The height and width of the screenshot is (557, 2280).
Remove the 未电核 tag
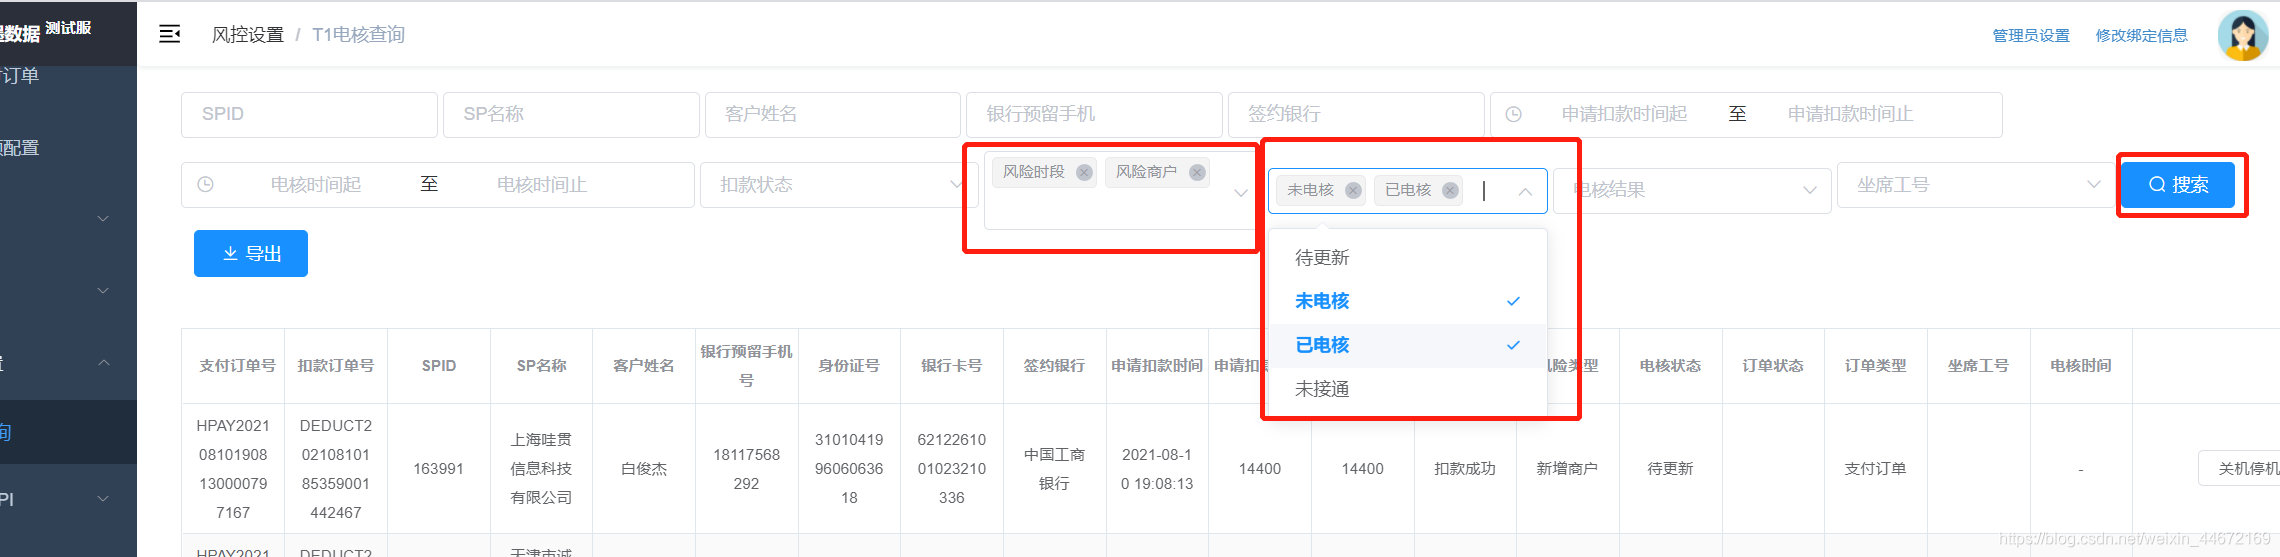tap(1353, 190)
